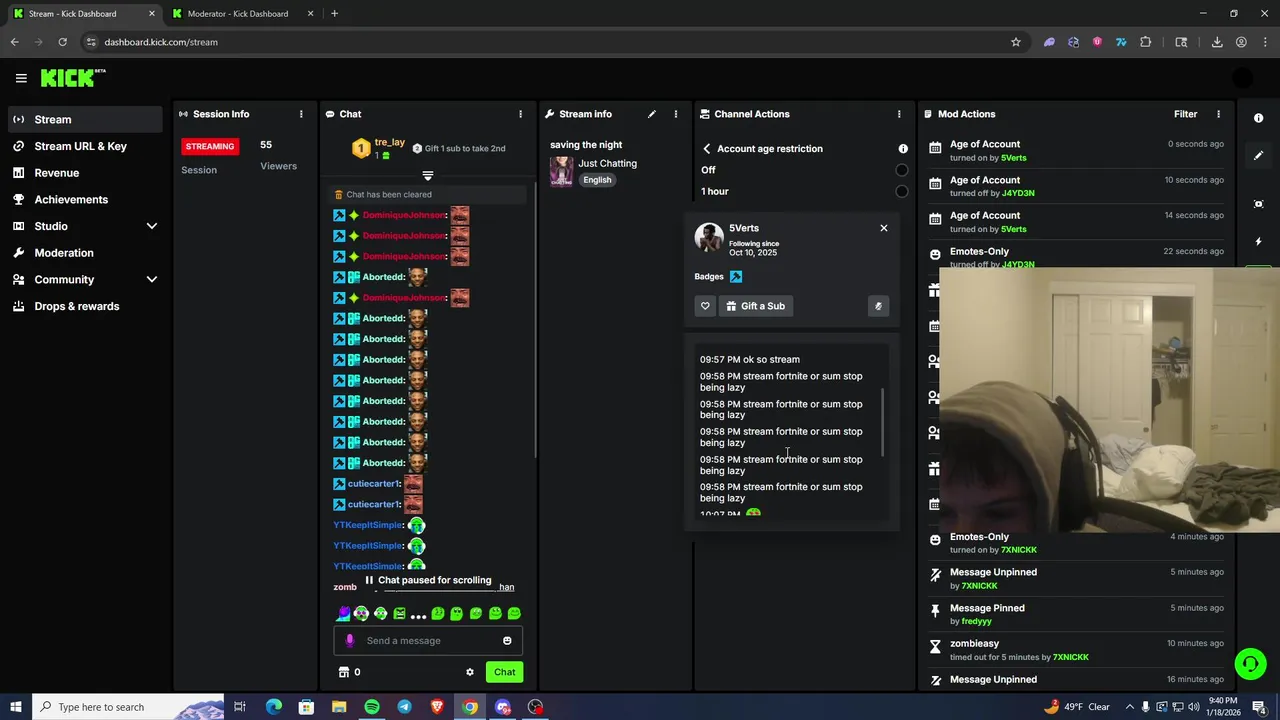Open Mod Actions panel options menu

(x=1218, y=114)
